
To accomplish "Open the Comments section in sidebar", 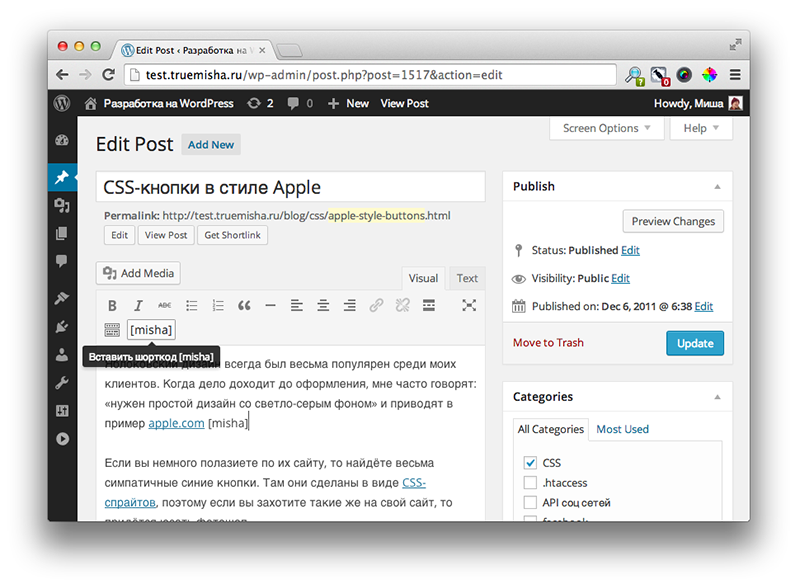I will coord(62,261).
